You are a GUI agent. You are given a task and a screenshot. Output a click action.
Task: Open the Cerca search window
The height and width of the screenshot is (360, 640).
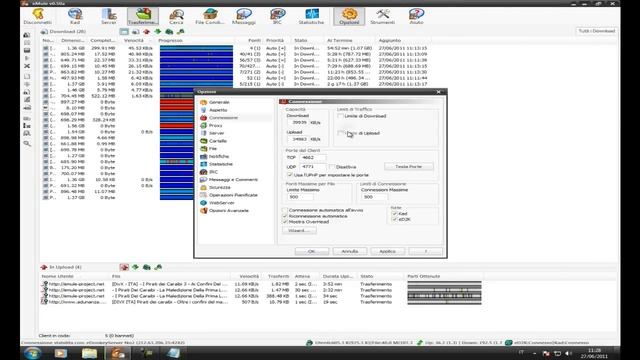coord(176,16)
